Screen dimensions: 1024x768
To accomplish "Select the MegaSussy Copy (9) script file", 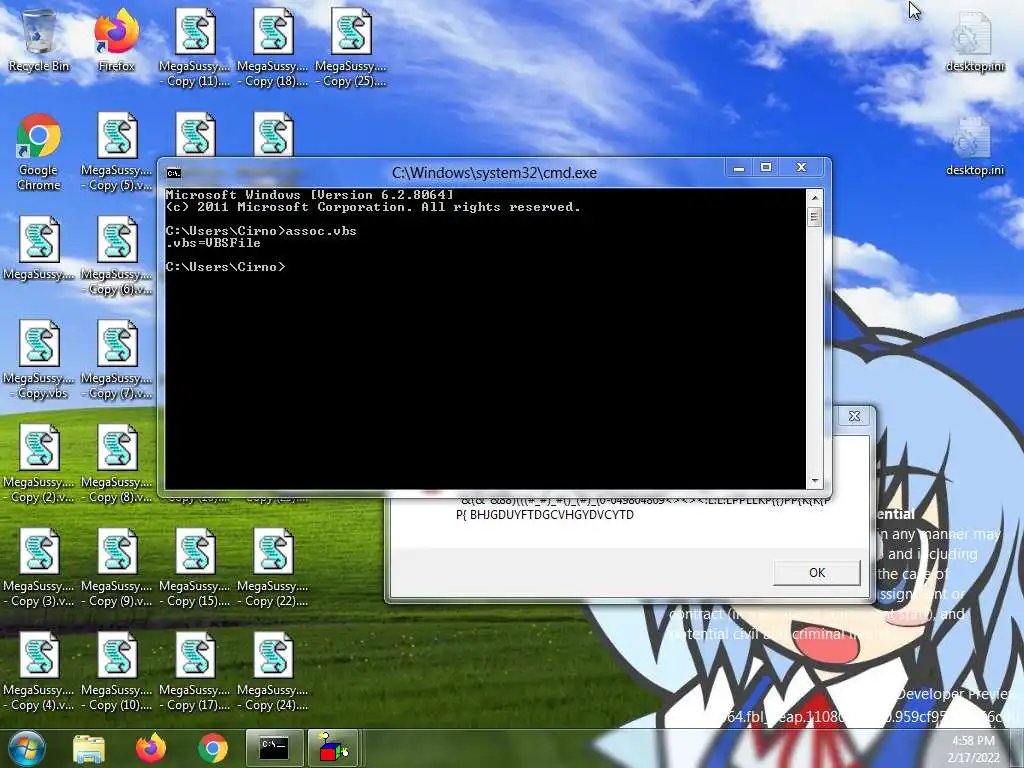I will pos(117,568).
